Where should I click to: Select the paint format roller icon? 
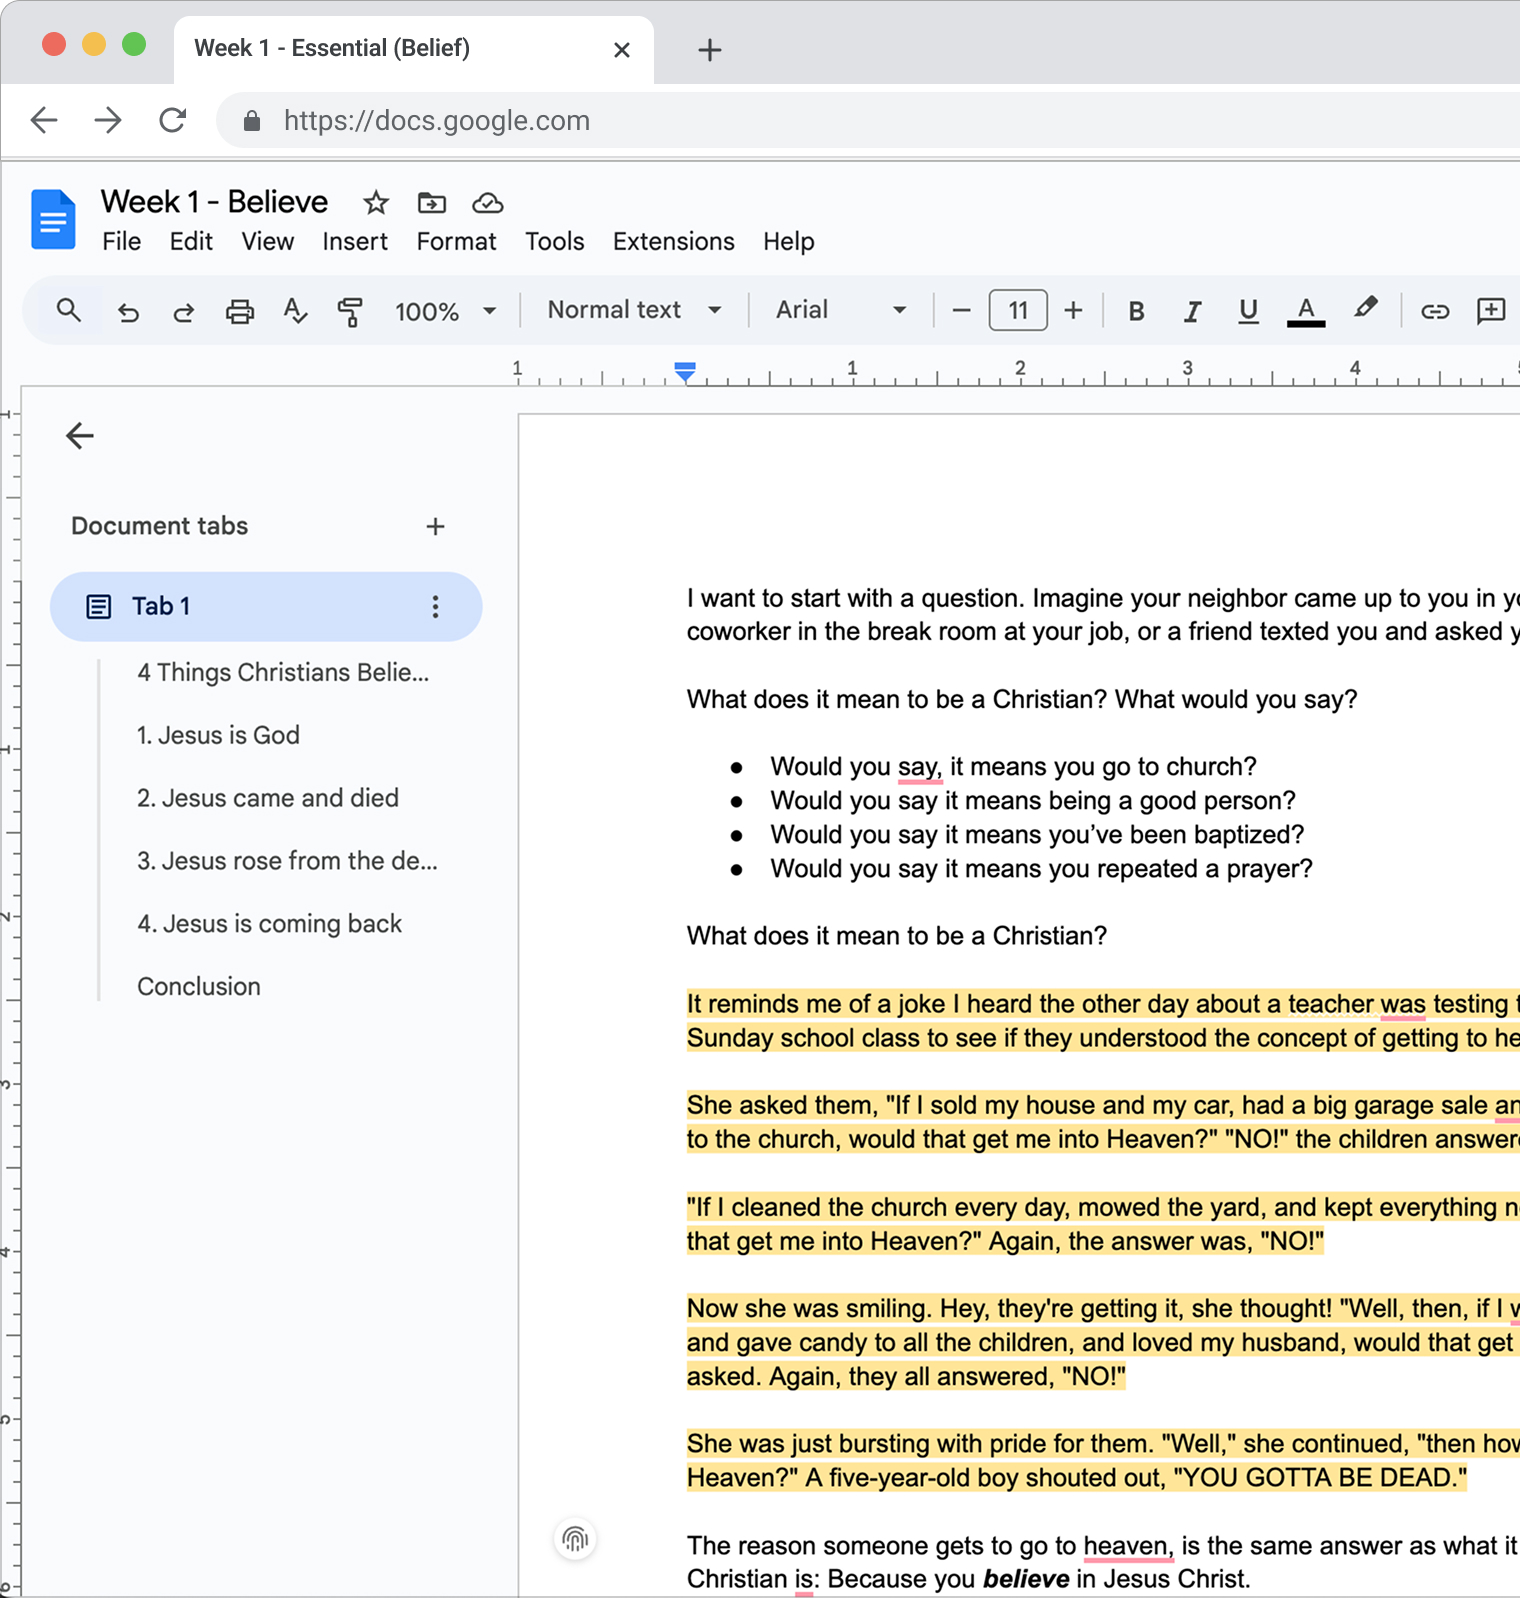349,312
